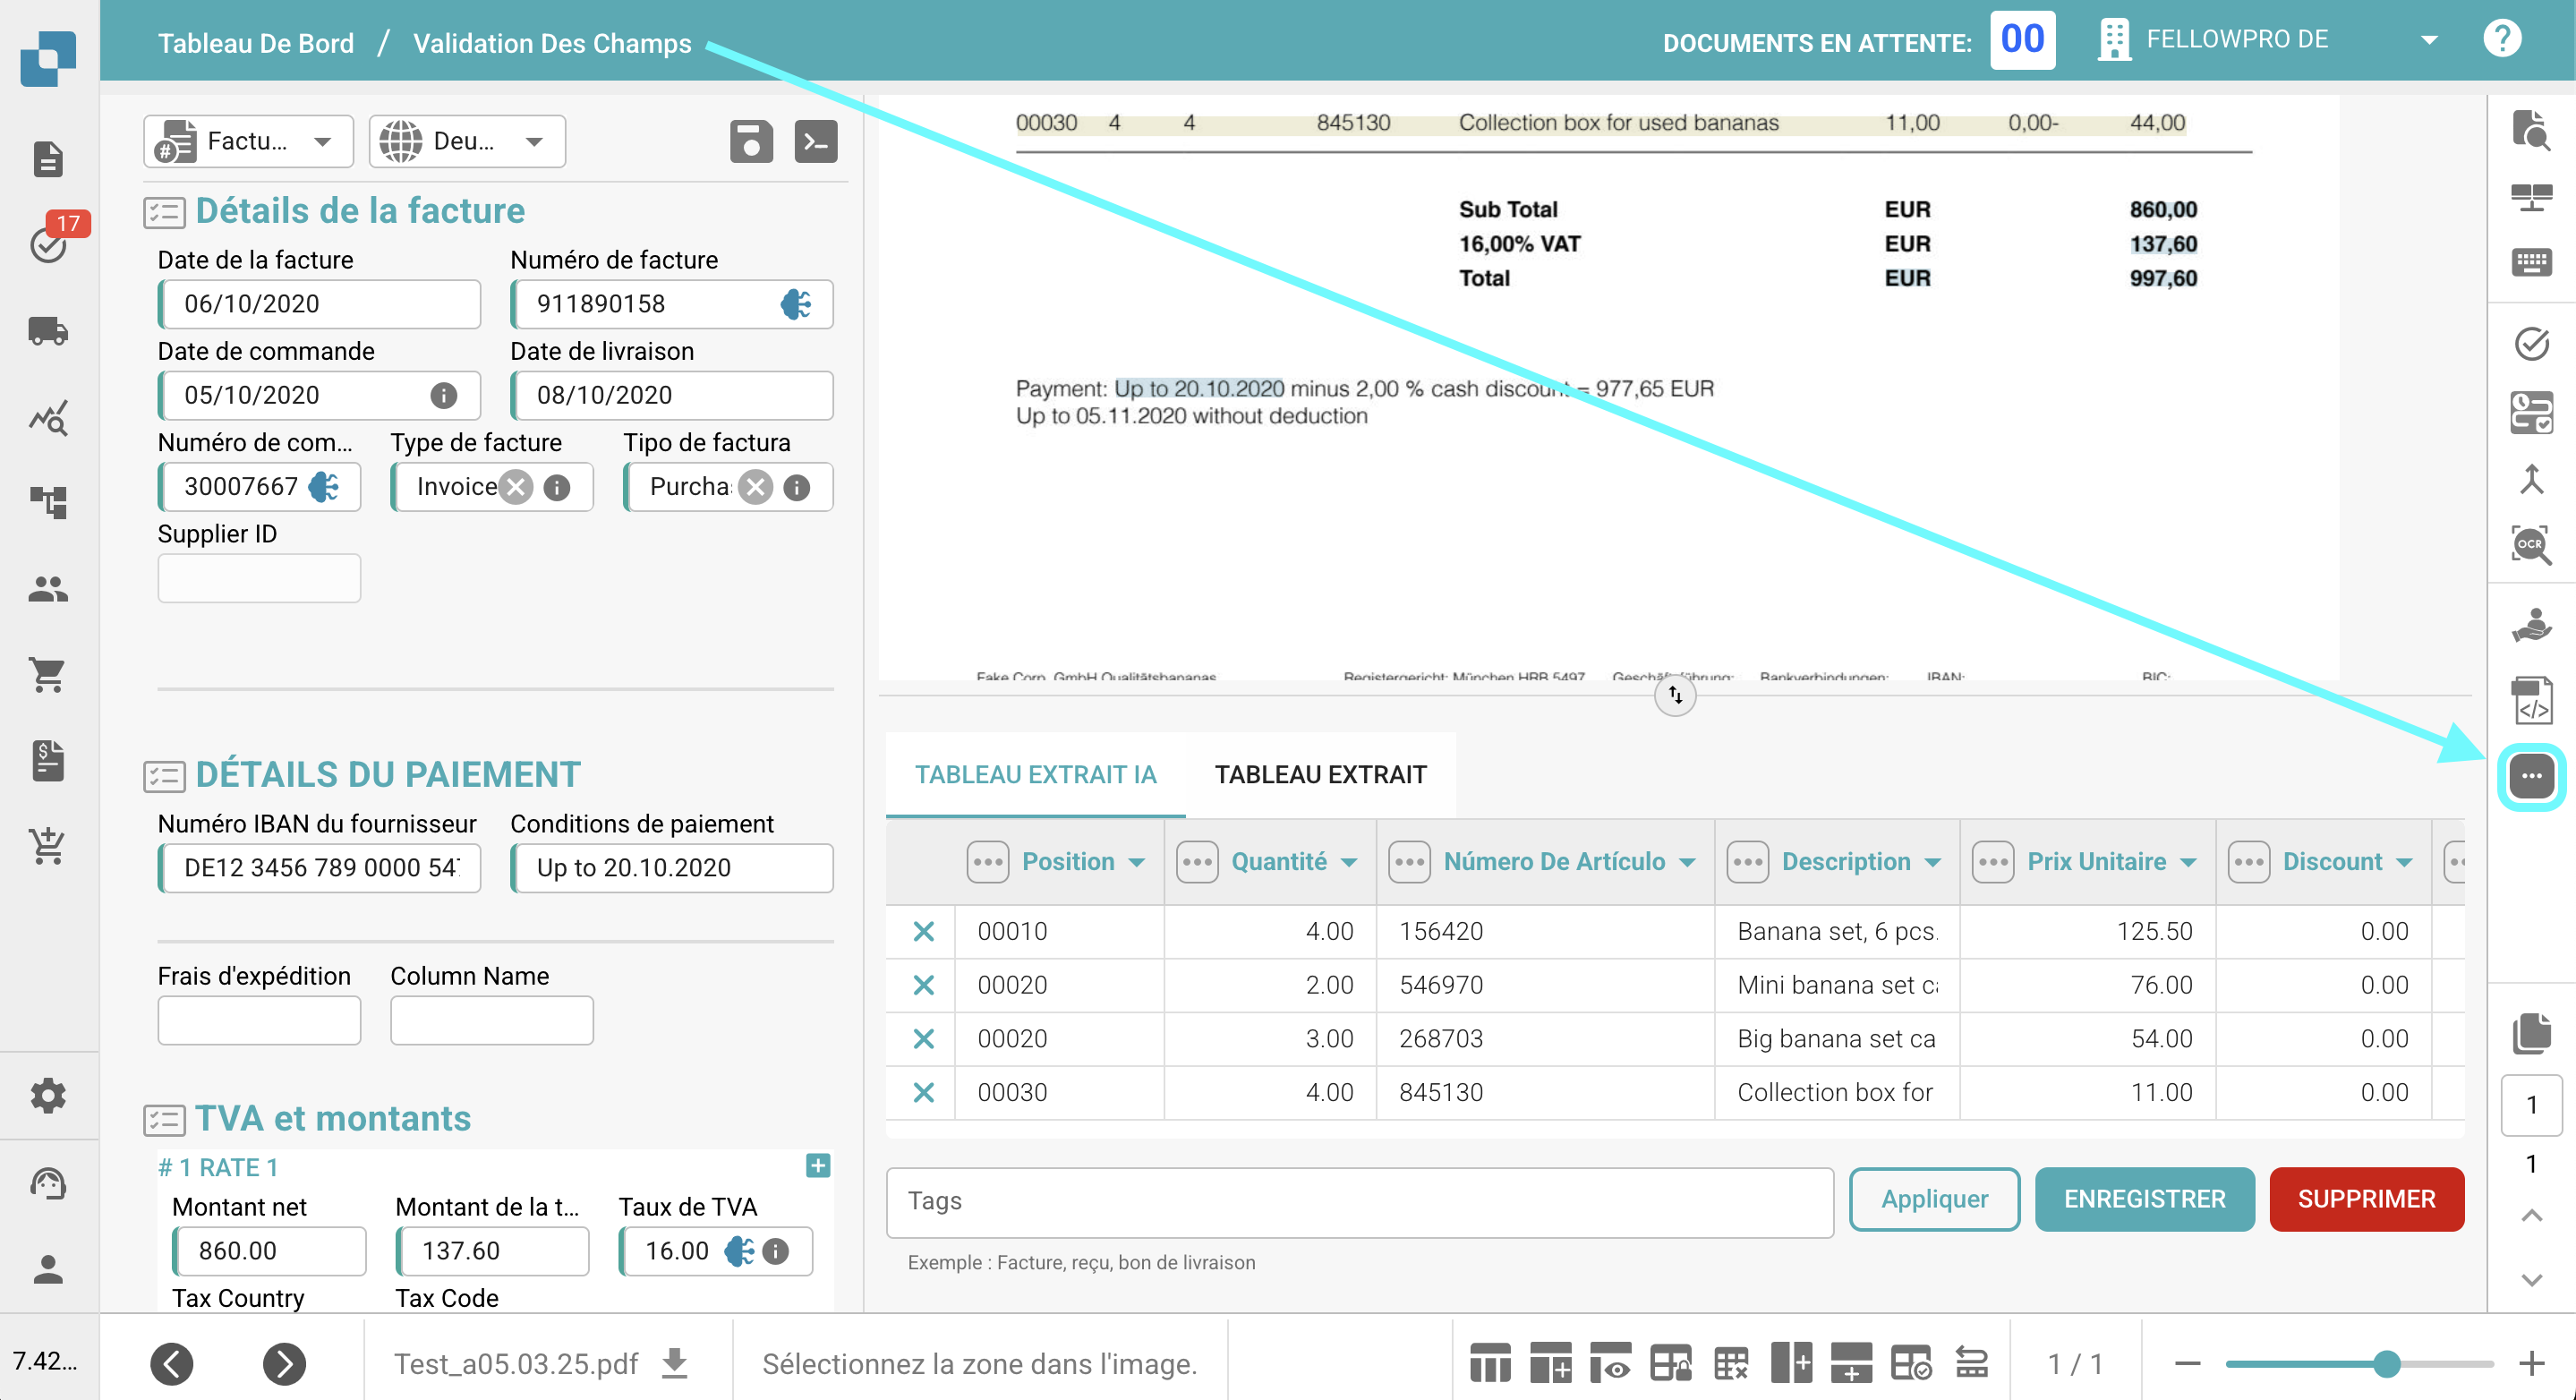This screenshot has height=1400, width=2576.
Task: Click the XML code file icon
Action: (x=2531, y=700)
